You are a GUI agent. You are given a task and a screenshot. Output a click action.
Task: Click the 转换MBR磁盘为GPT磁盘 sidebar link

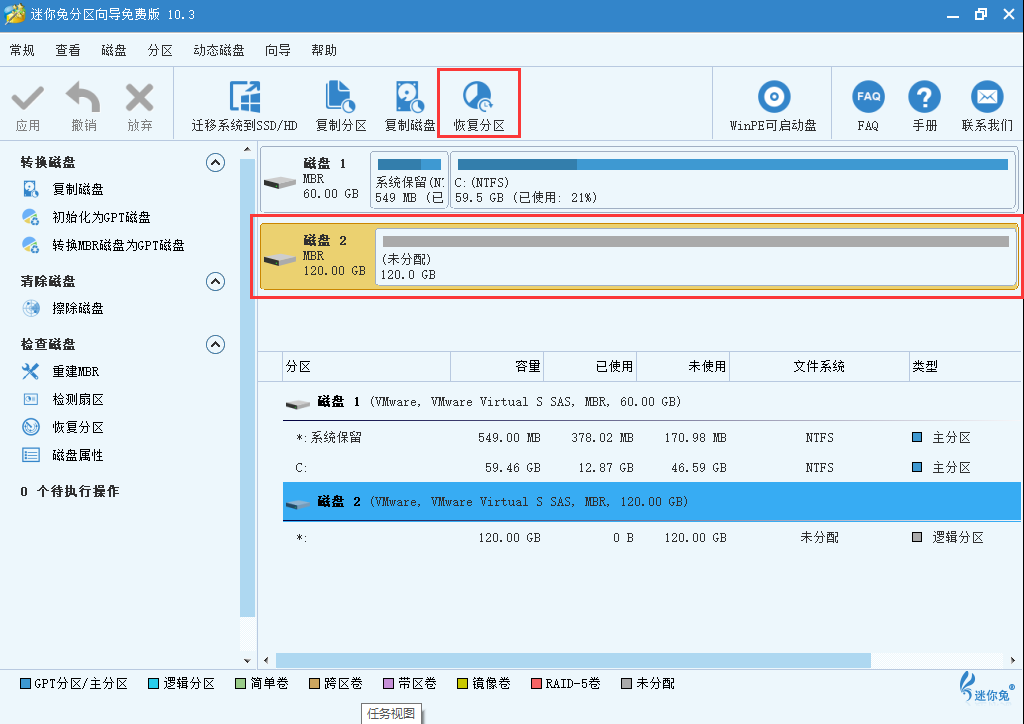(x=118, y=245)
